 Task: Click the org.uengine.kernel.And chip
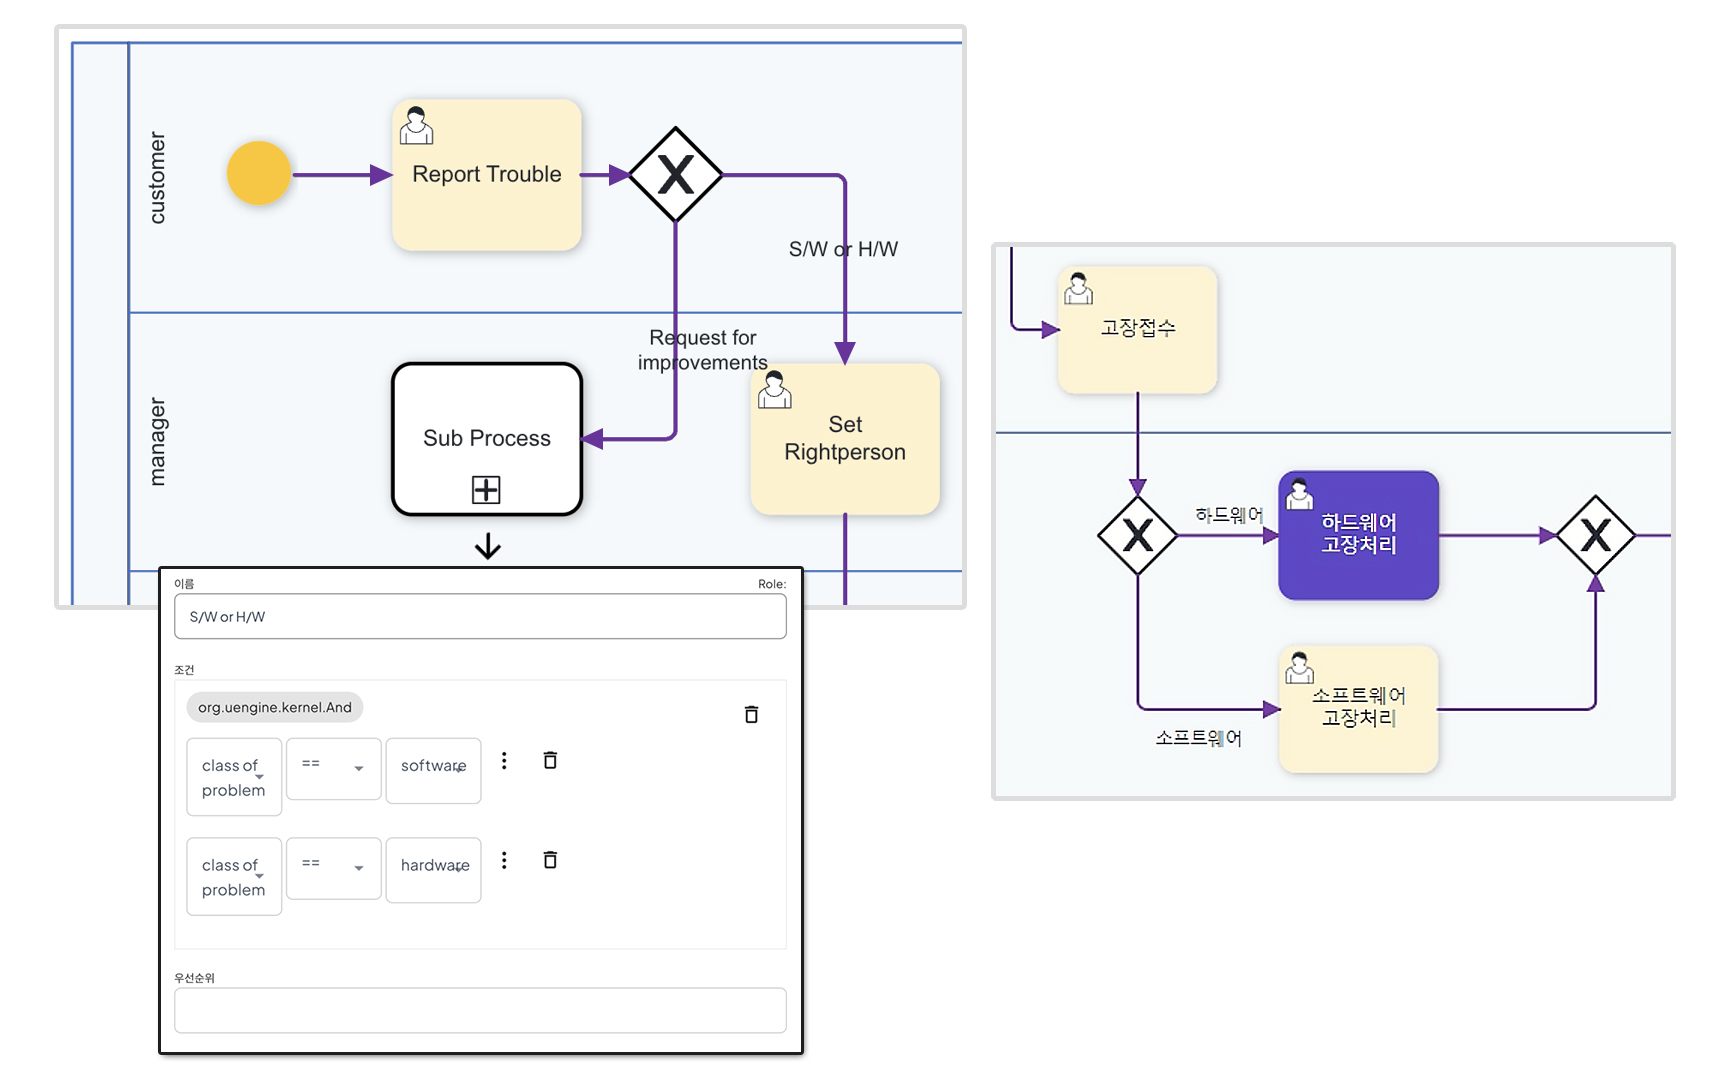[x=275, y=707]
